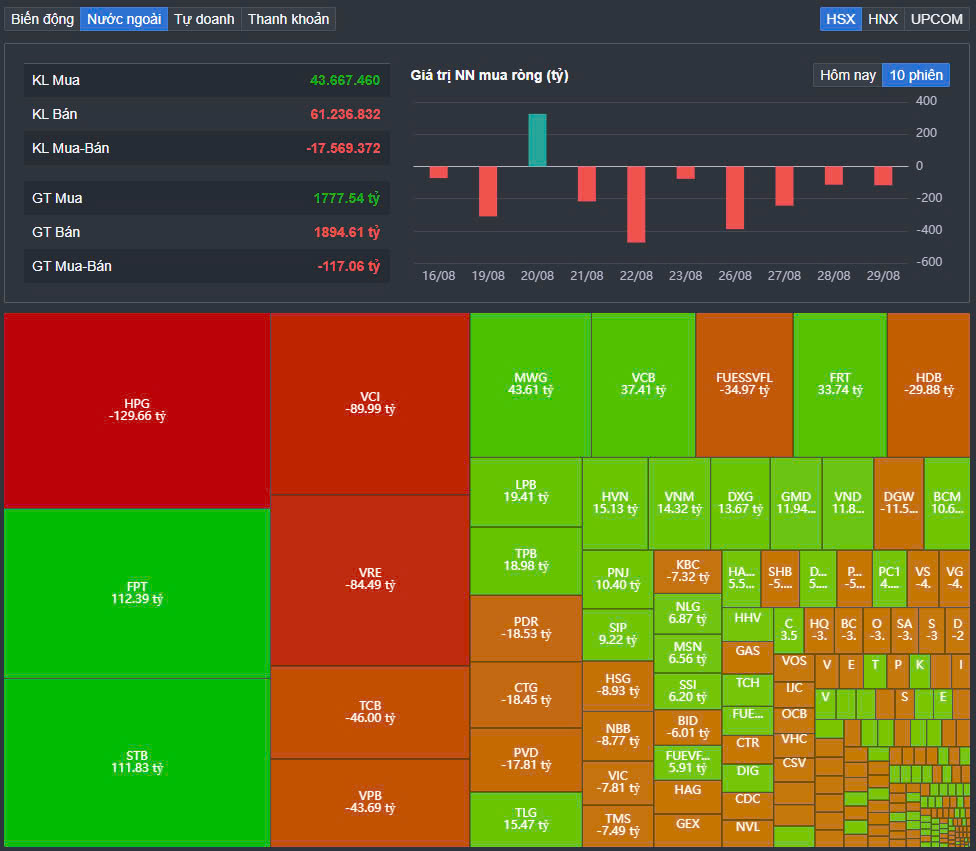Click the red 22/08 net-sell bar
This screenshot has height=851, width=976.
636,204
